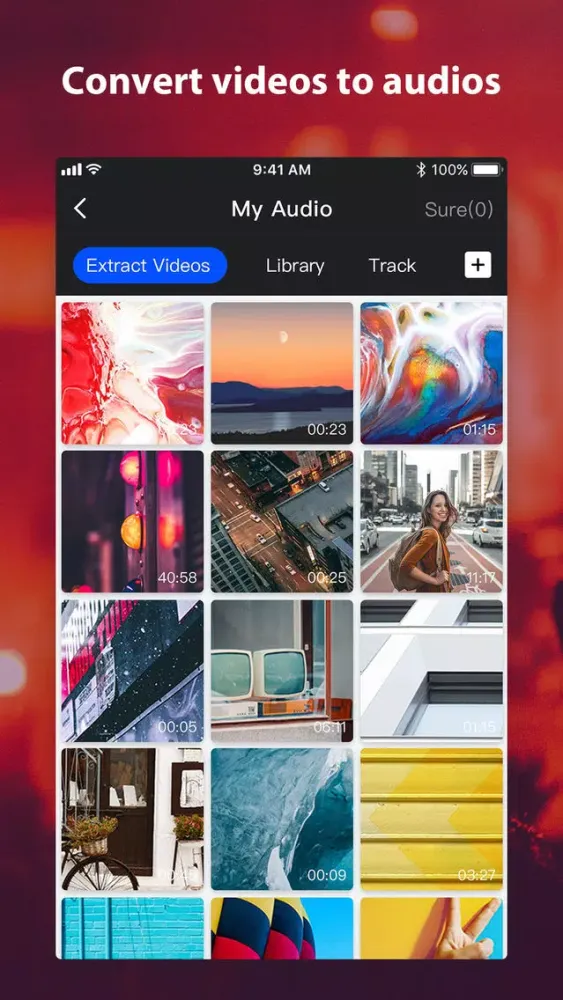Tap the back arrow icon
Screen dimensions: 563x1000
click(x=80, y=209)
